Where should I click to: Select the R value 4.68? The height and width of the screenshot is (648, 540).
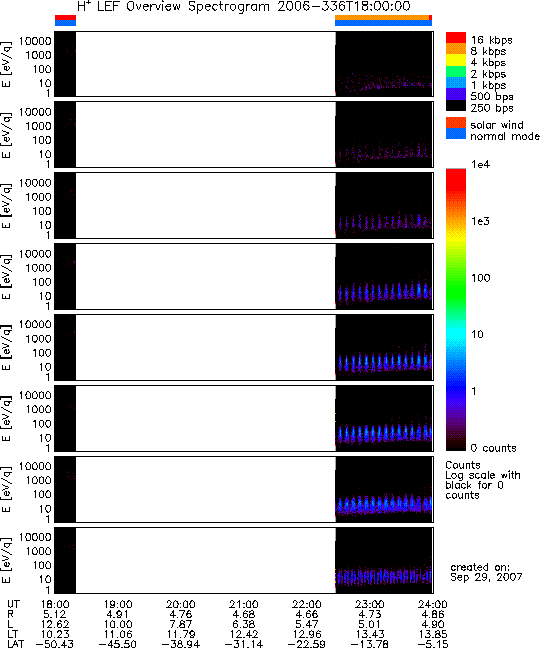point(244,615)
